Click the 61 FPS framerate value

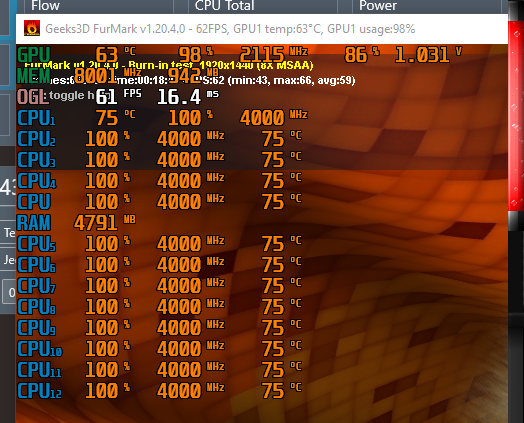pos(119,97)
